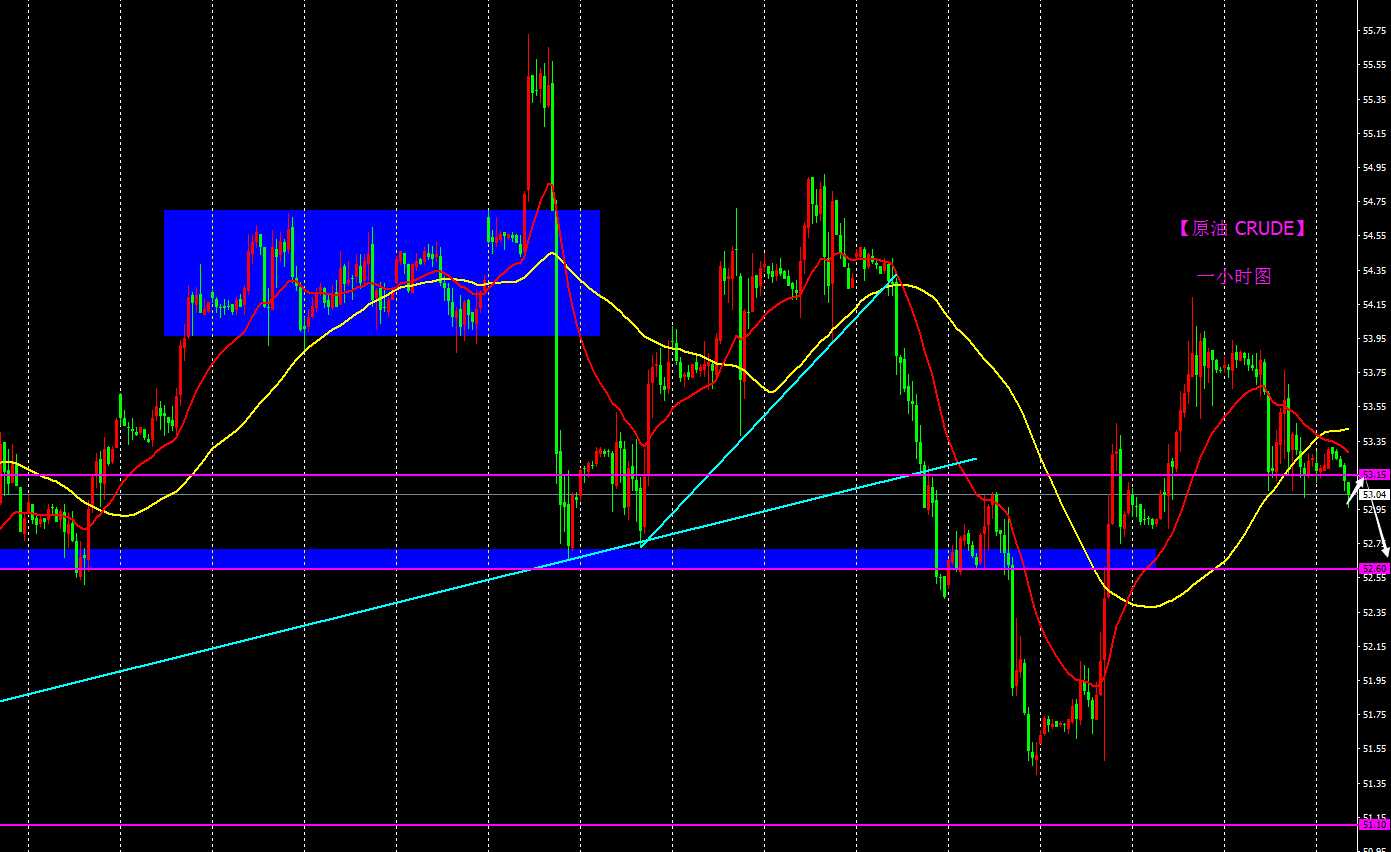Select the magenta 53.15 price tag

point(1375,474)
